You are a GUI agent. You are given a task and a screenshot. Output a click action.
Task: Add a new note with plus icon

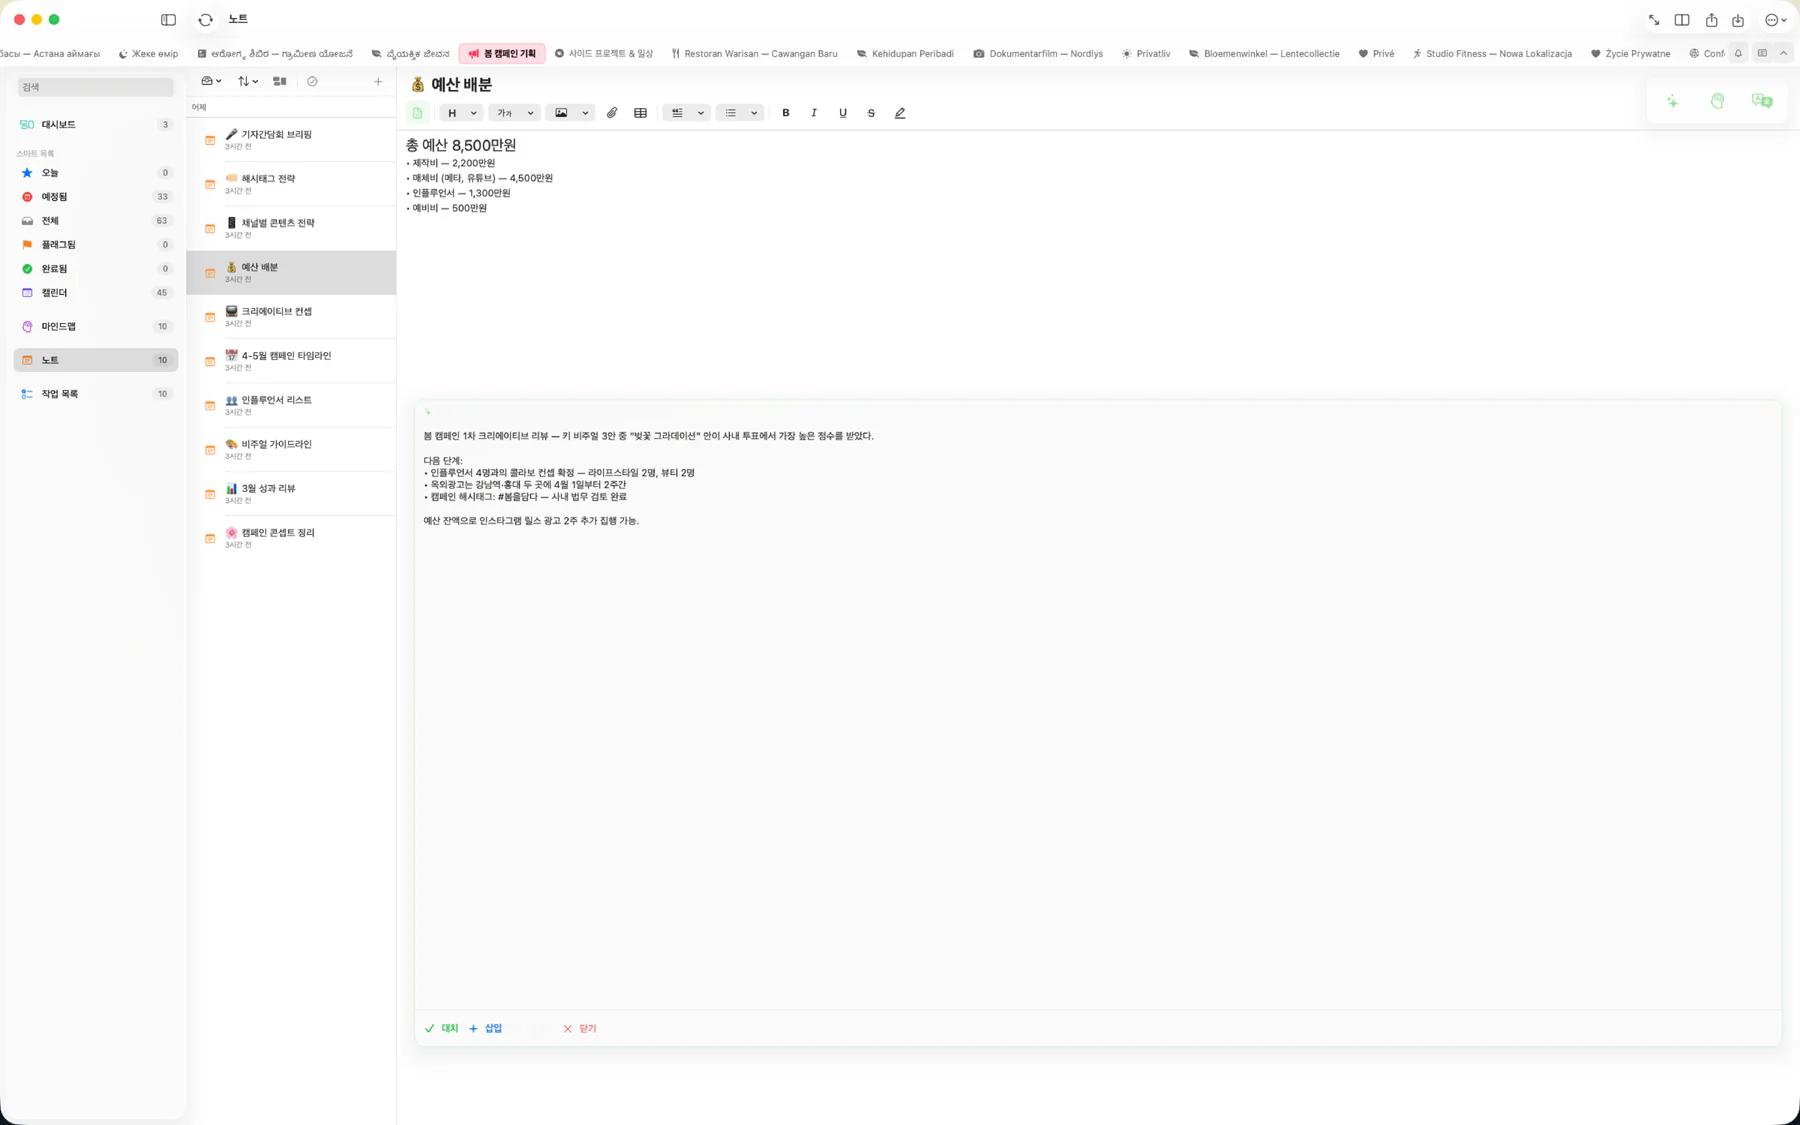pyautogui.click(x=378, y=81)
